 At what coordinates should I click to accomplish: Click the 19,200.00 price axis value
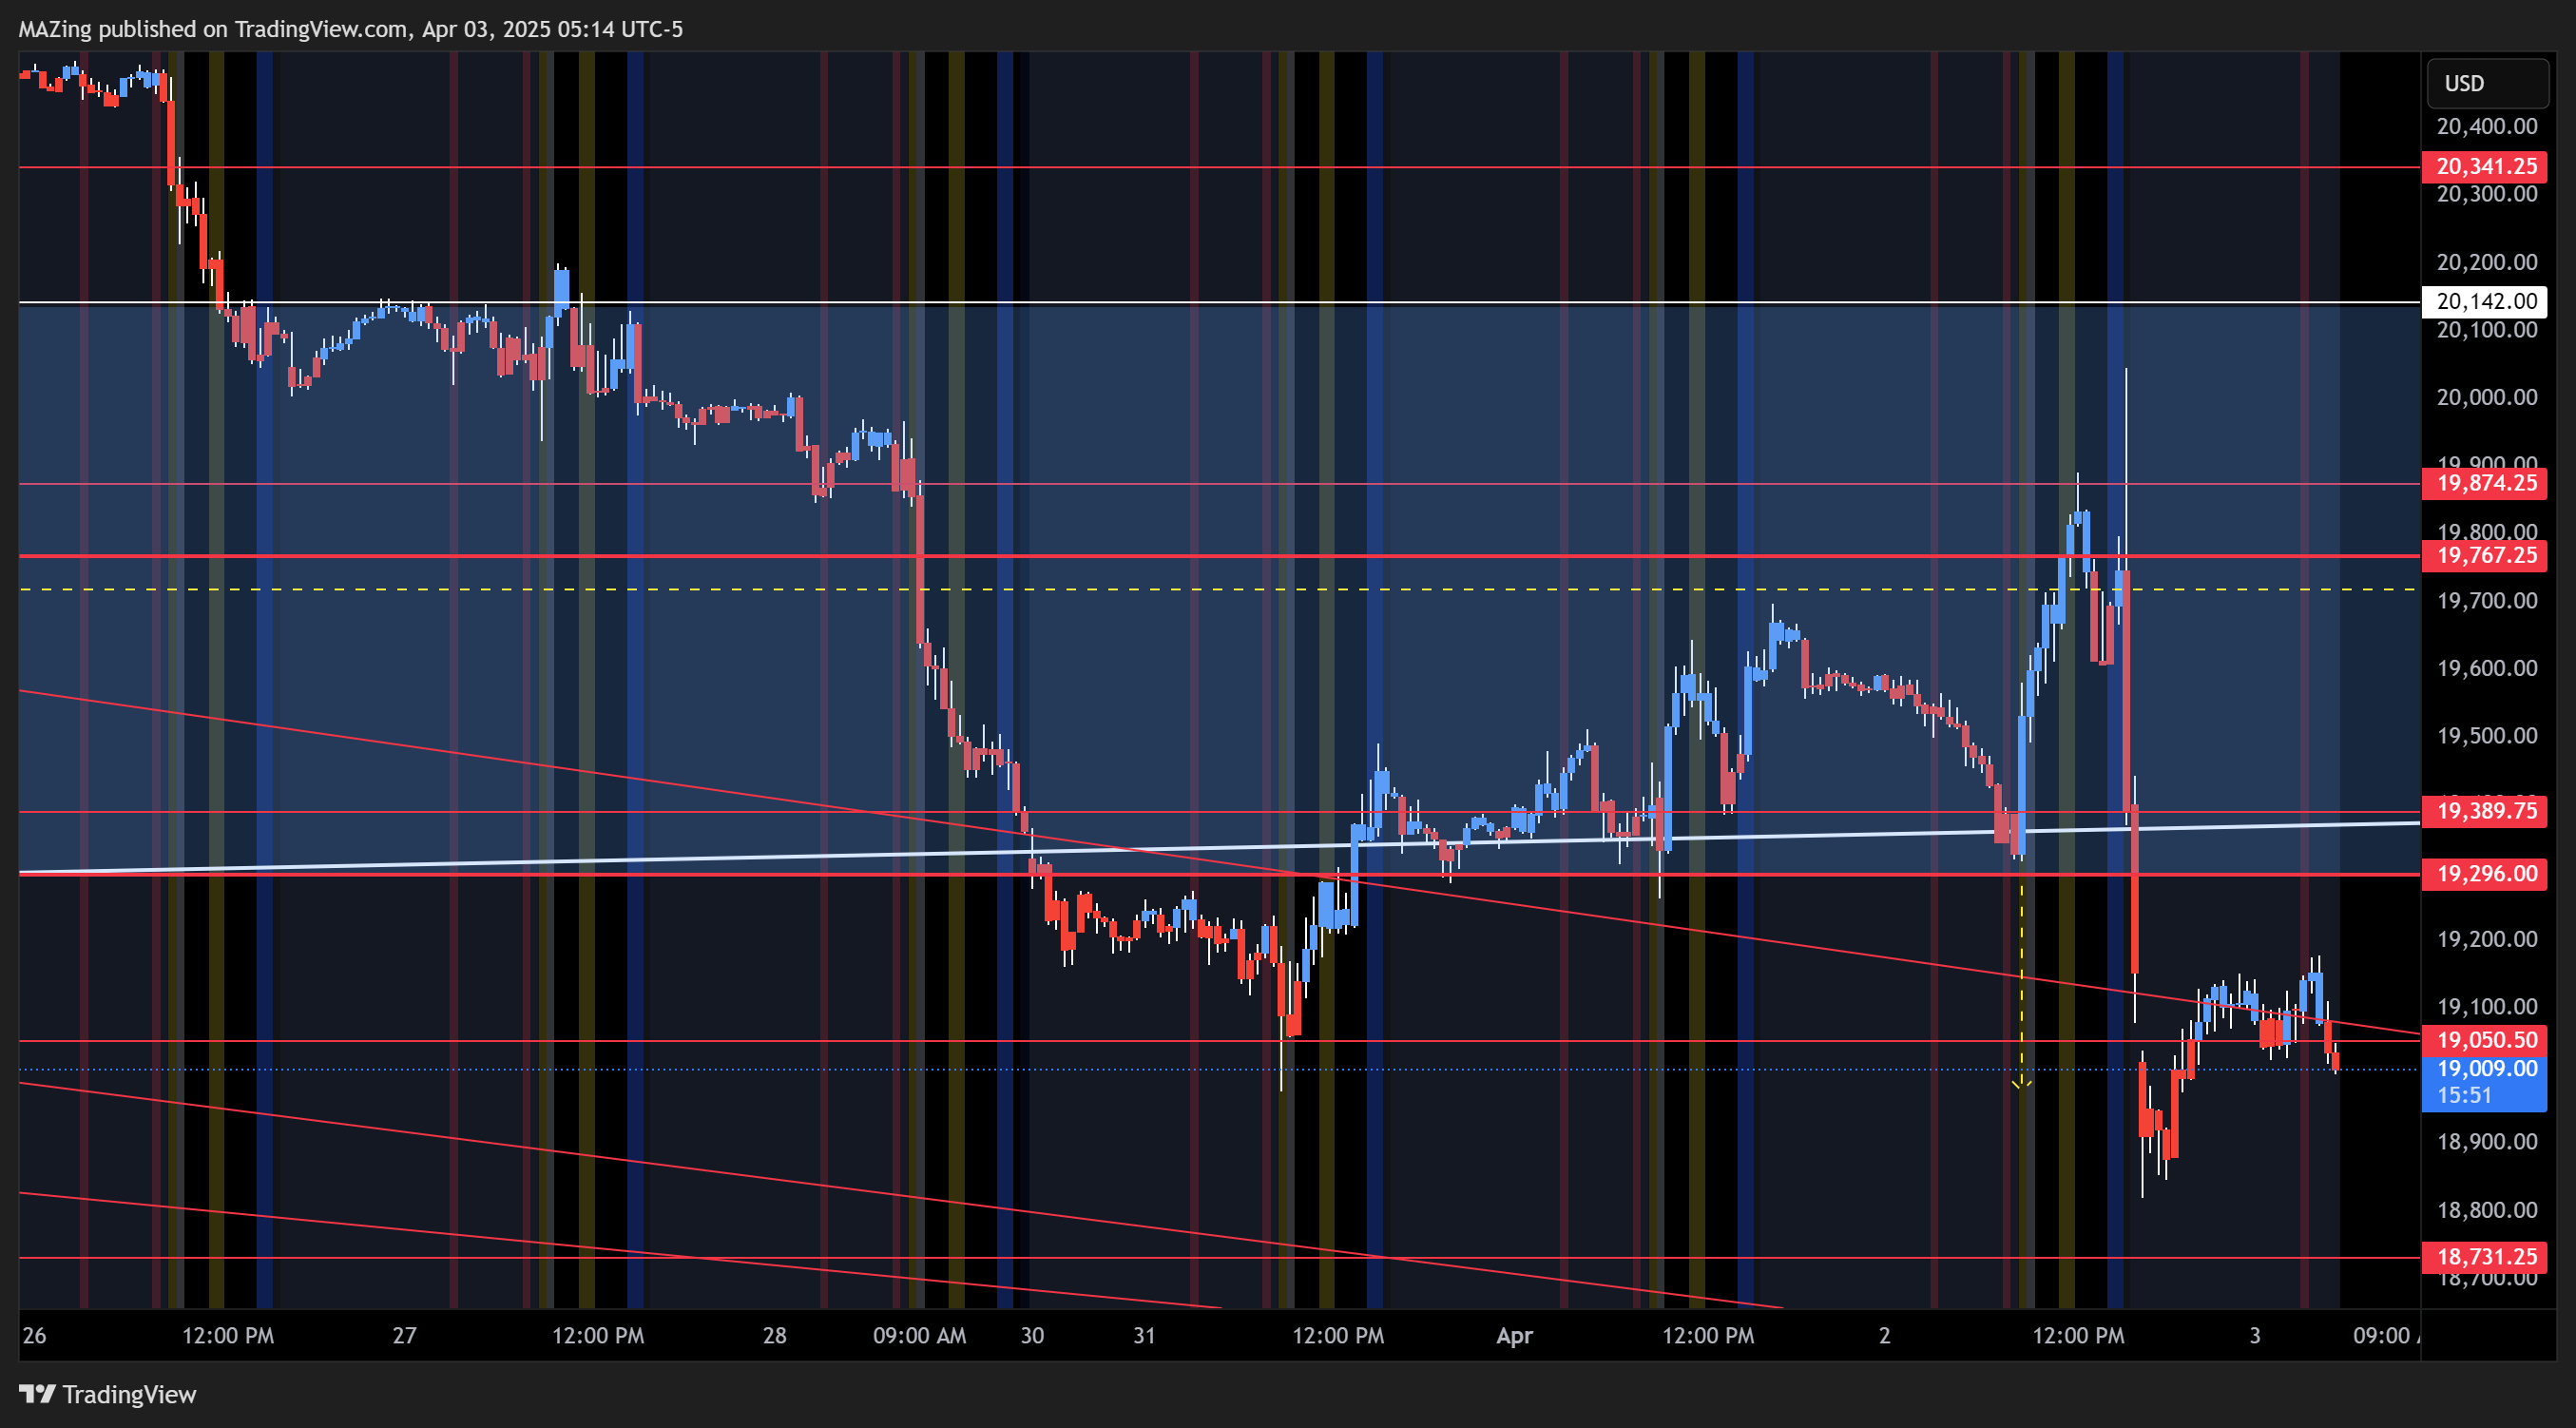2487,939
